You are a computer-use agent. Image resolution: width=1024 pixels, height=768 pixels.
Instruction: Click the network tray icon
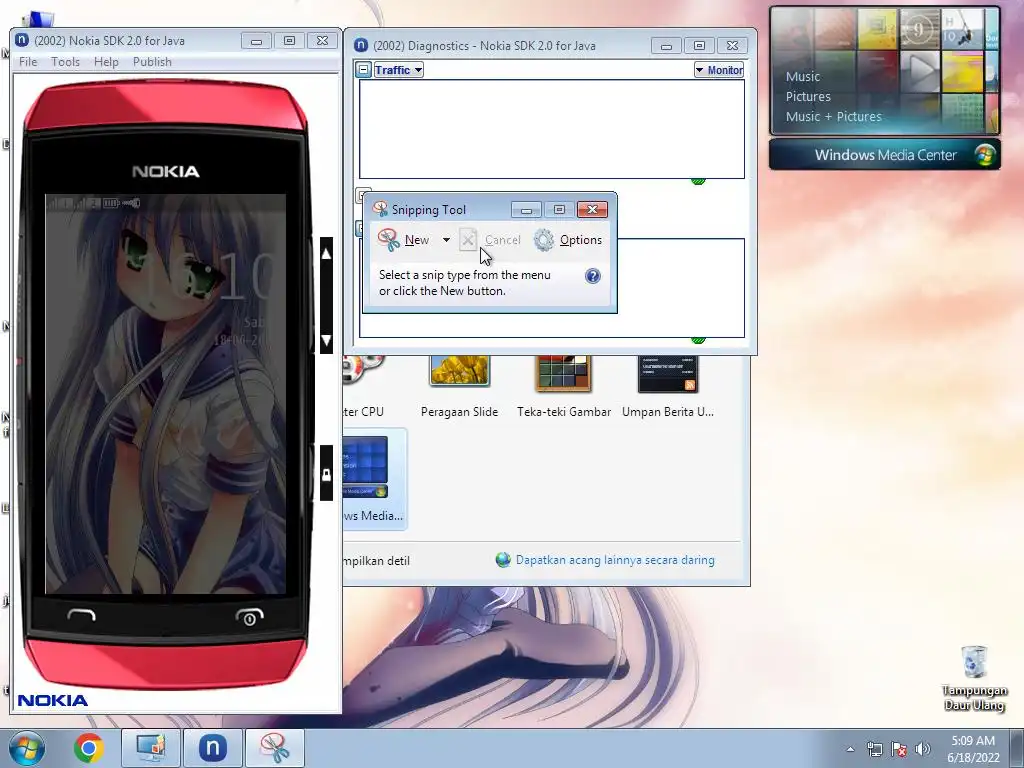click(874, 749)
